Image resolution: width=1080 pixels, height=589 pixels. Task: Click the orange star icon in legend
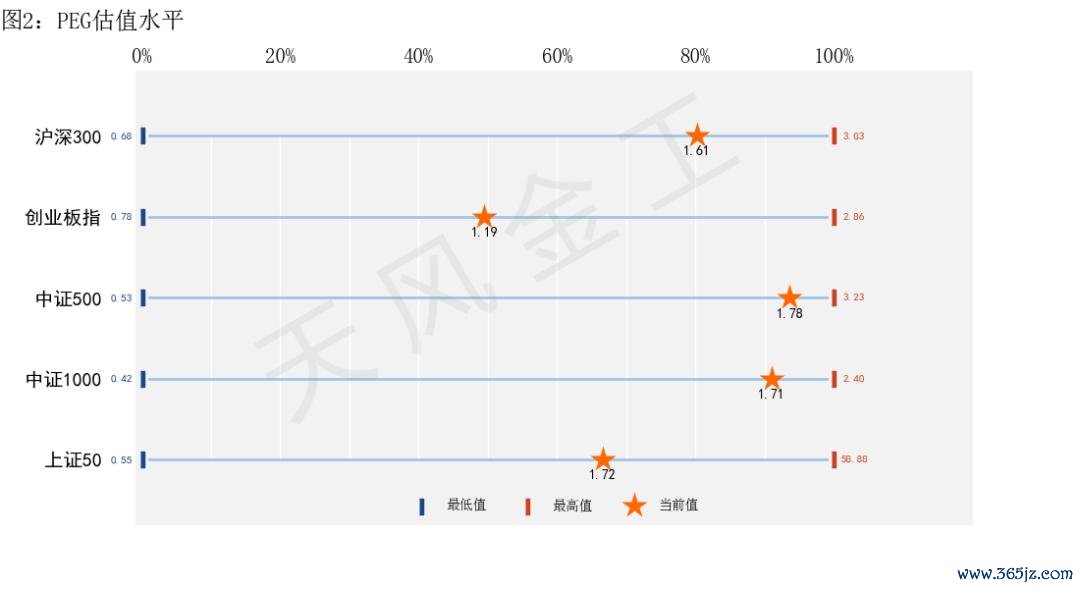click(x=634, y=506)
